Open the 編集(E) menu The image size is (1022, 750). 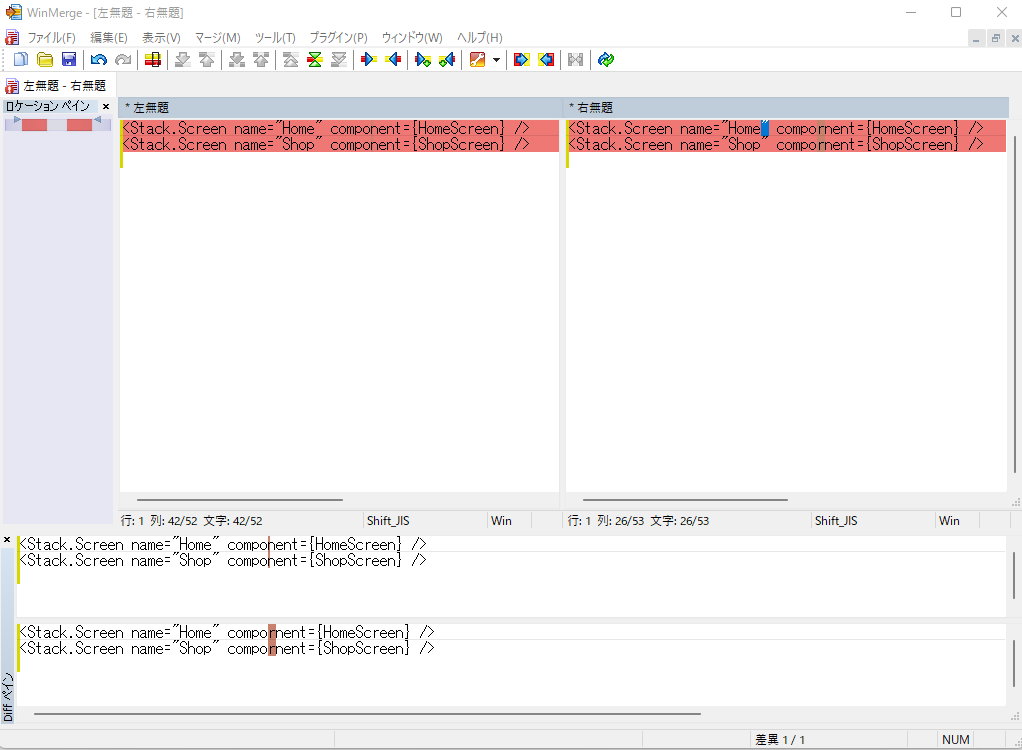[109, 38]
